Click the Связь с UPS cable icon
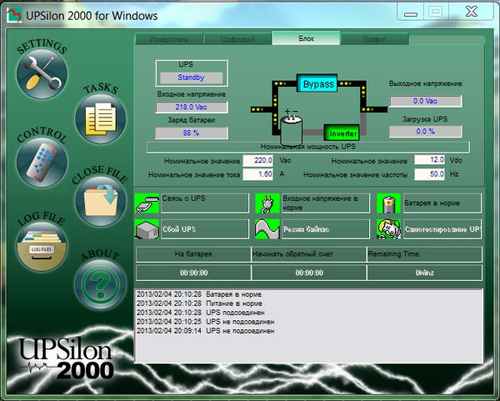The width and height of the screenshot is (500, 401). (x=147, y=203)
